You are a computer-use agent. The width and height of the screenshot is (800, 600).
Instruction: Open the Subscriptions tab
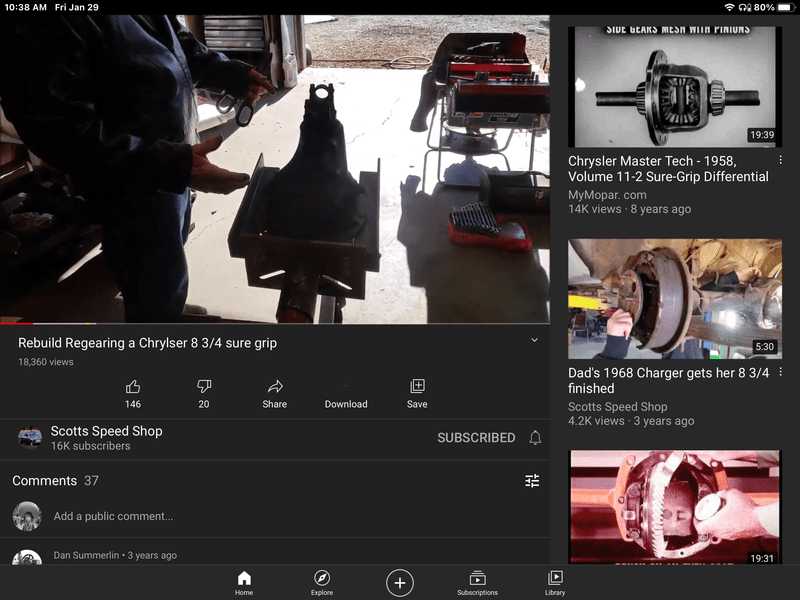point(477,583)
